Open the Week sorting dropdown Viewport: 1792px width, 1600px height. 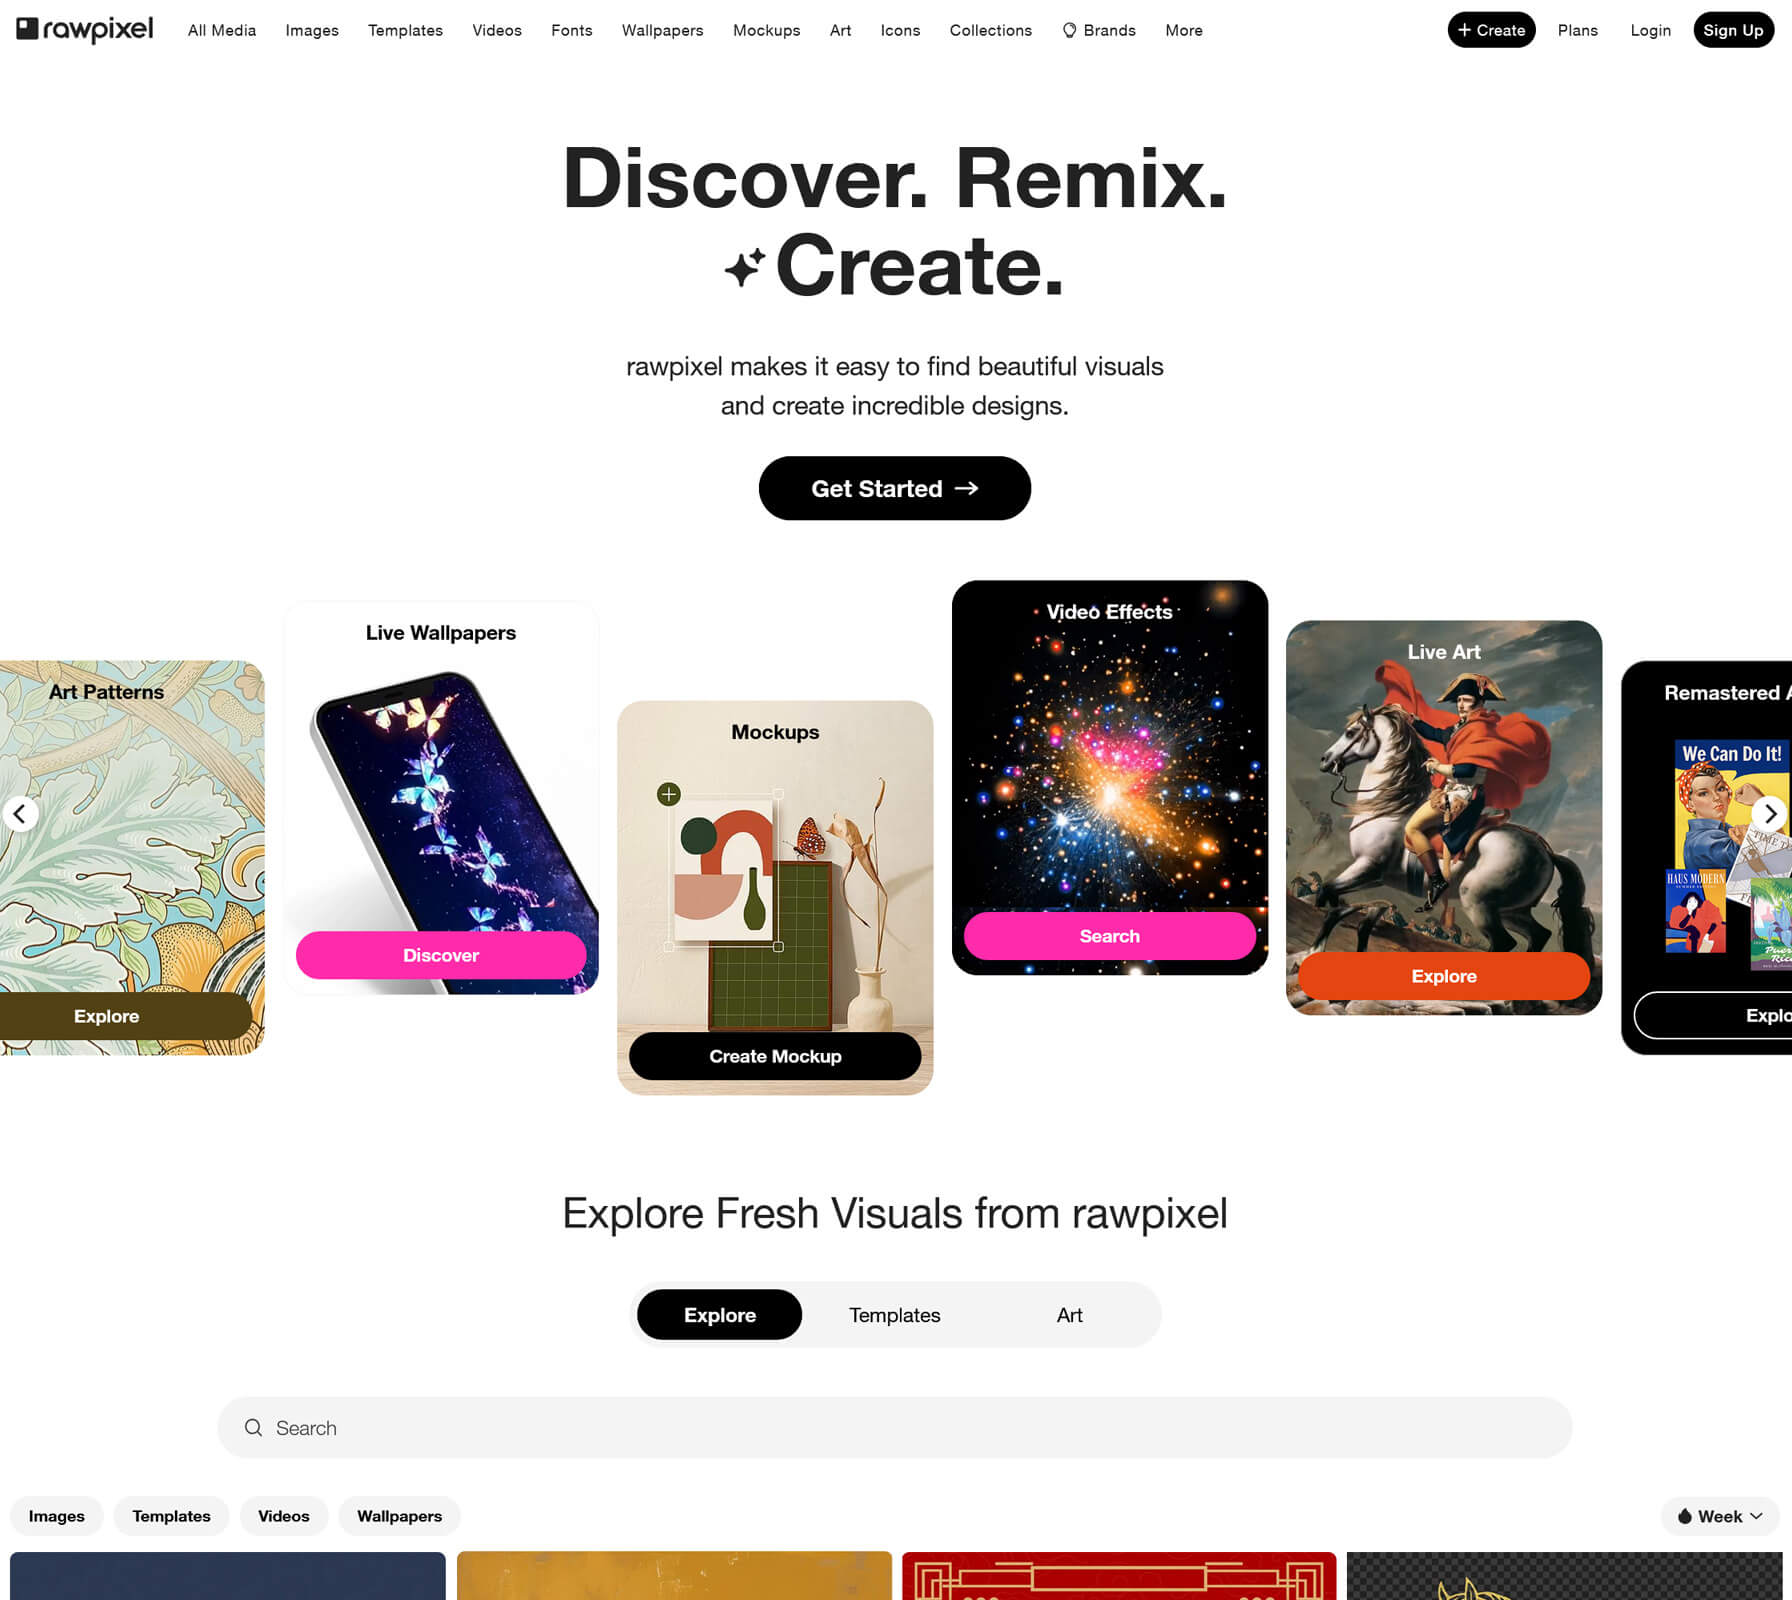(1720, 1516)
